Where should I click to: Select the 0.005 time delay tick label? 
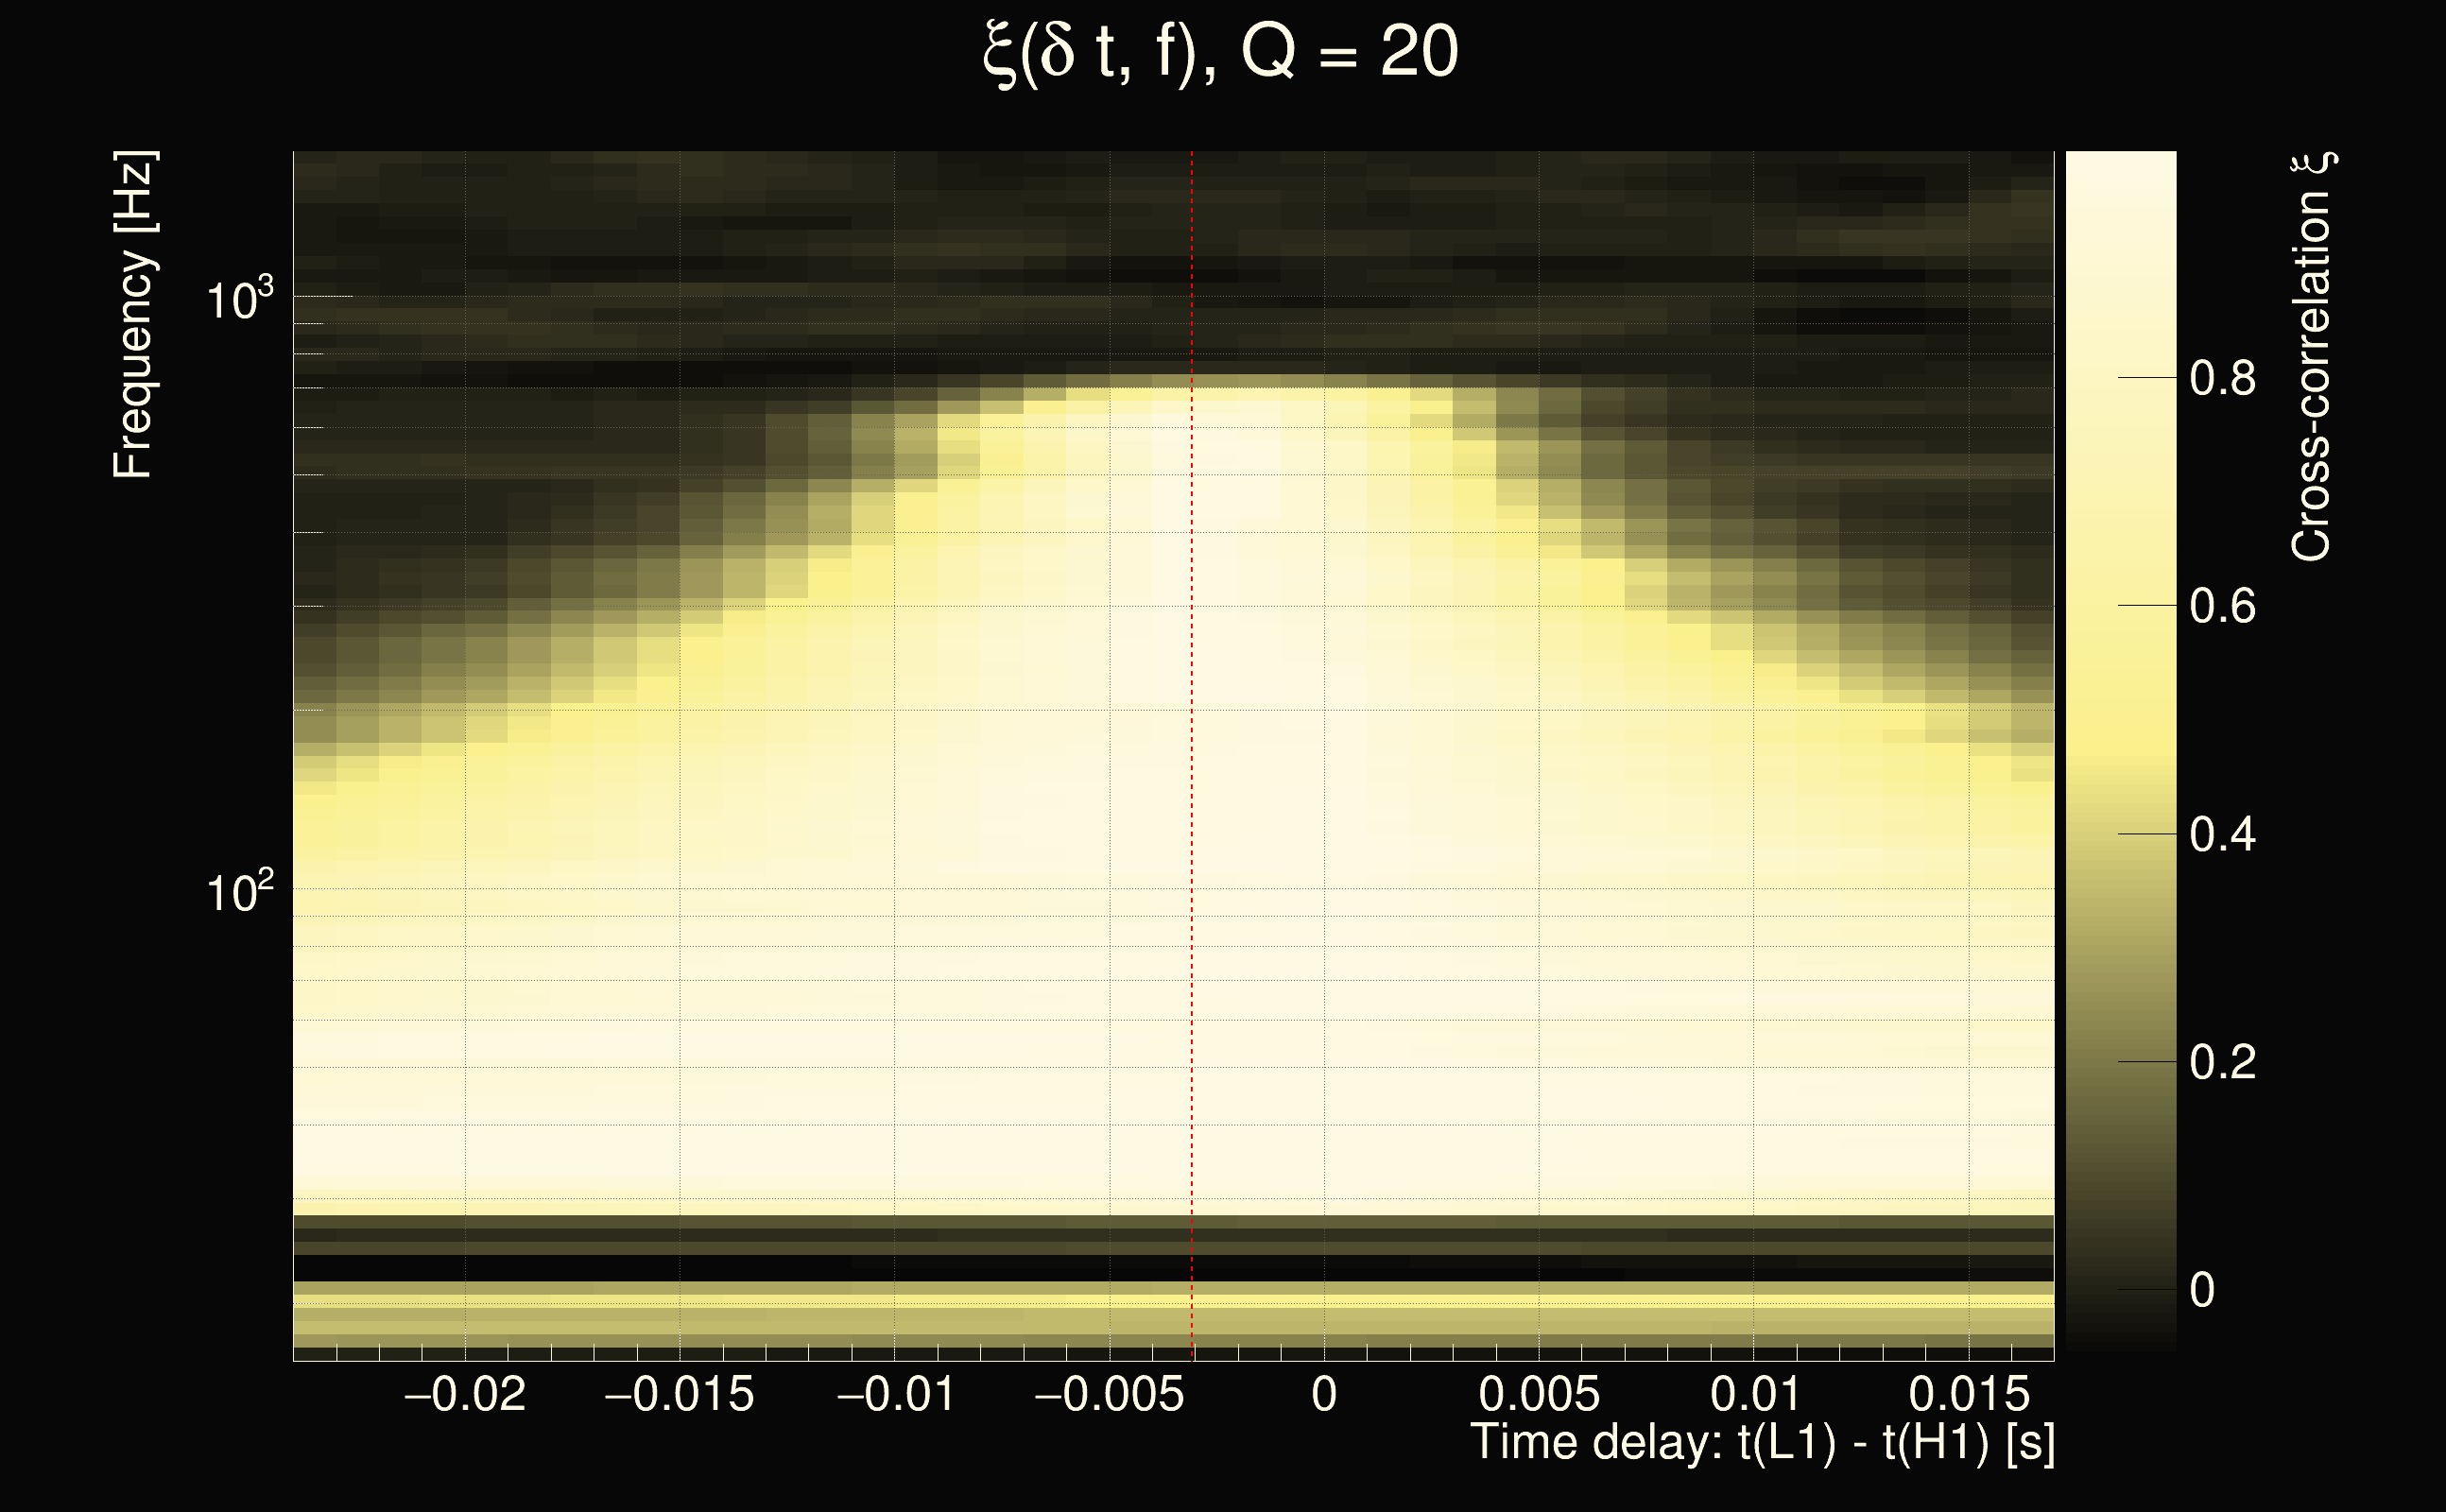[1539, 1394]
